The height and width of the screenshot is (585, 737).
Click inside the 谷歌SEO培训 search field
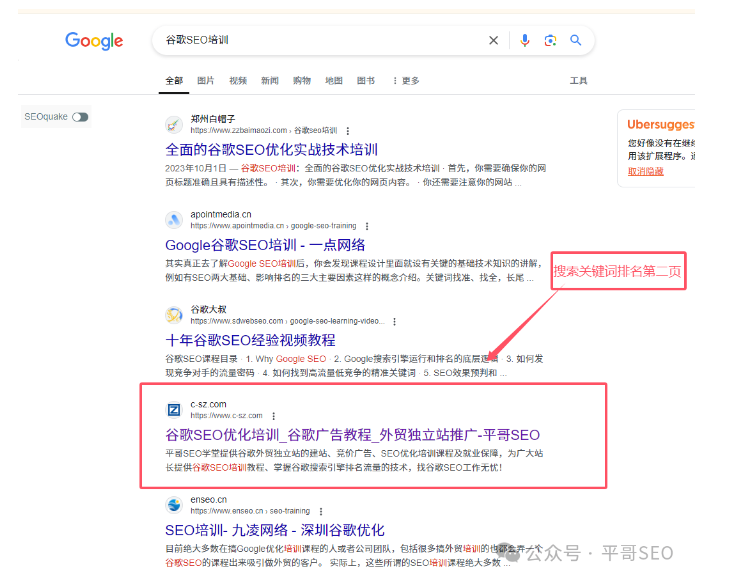[x=320, y=41]
